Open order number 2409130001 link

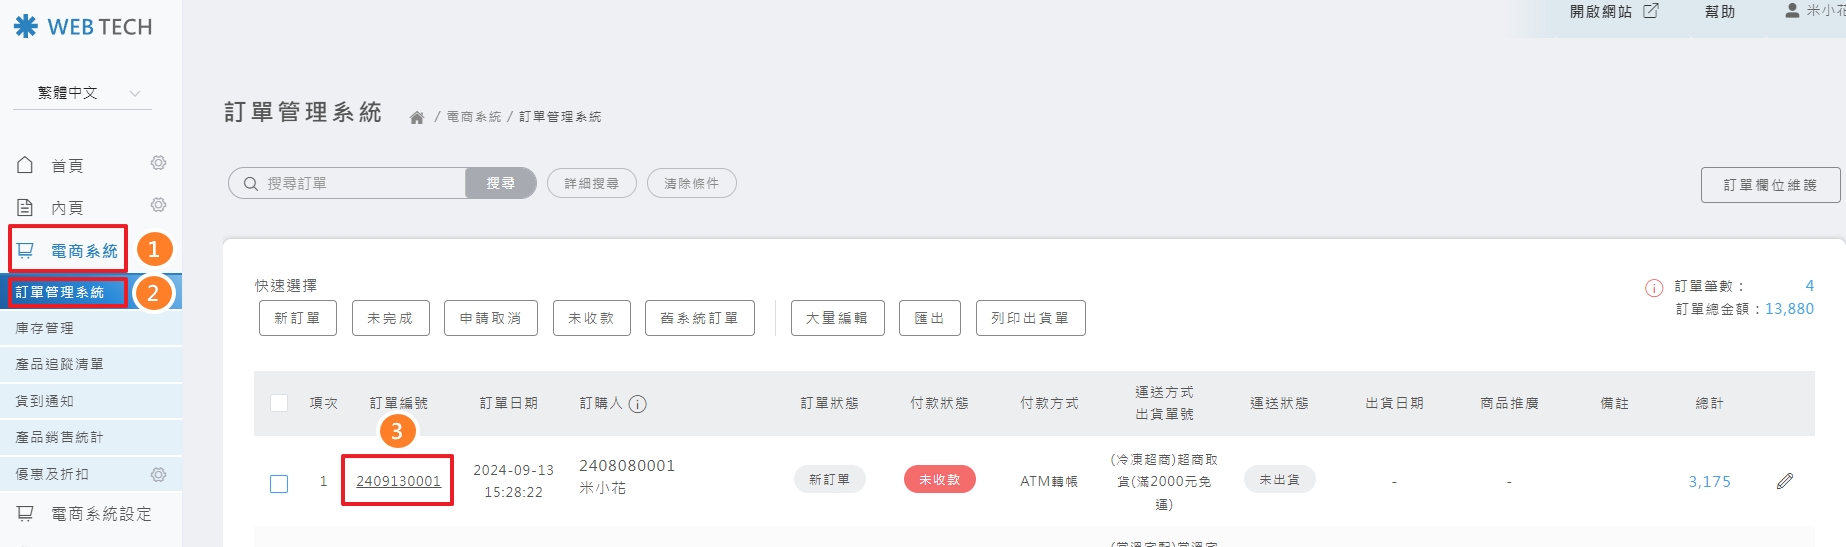tap(398, 481)
